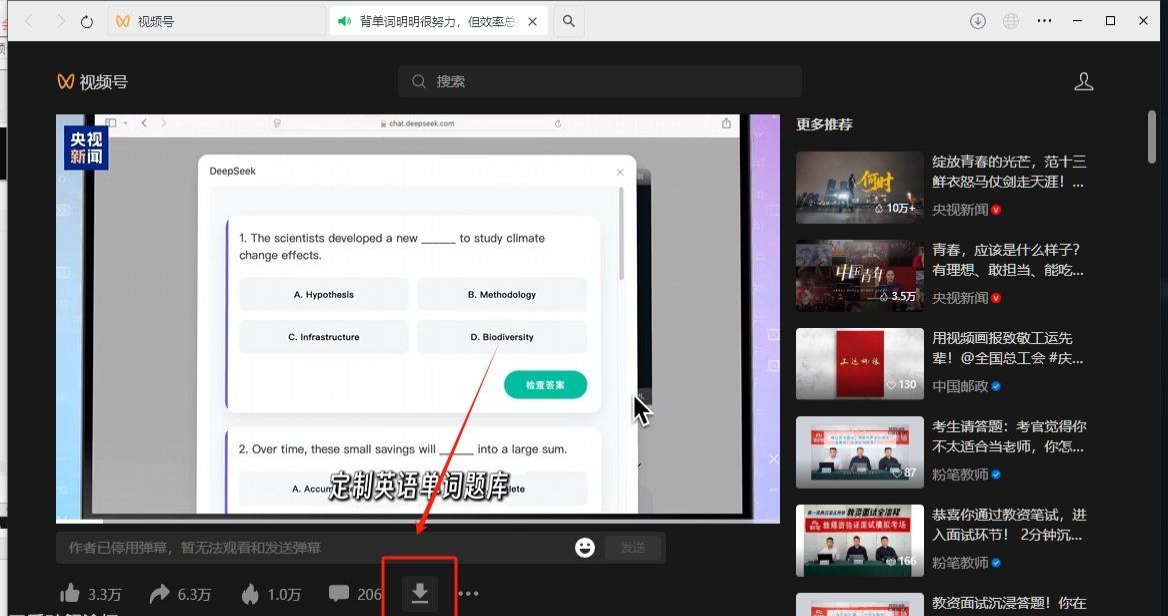Image resolution: width=1168 pixels, height=616 pixels.
Task: Click the flame recommend icon
Action: point(250,594)
